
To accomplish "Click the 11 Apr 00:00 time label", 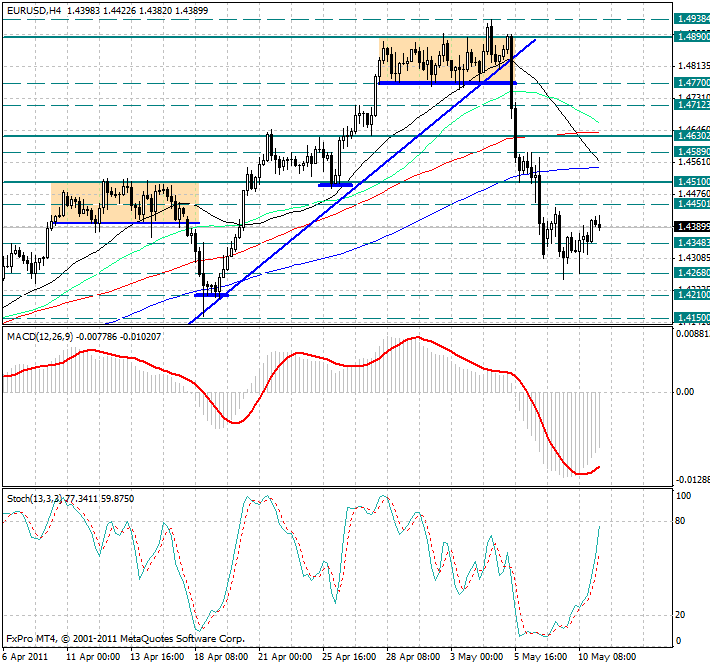I will pyautogui.click(x=93, y=656).
